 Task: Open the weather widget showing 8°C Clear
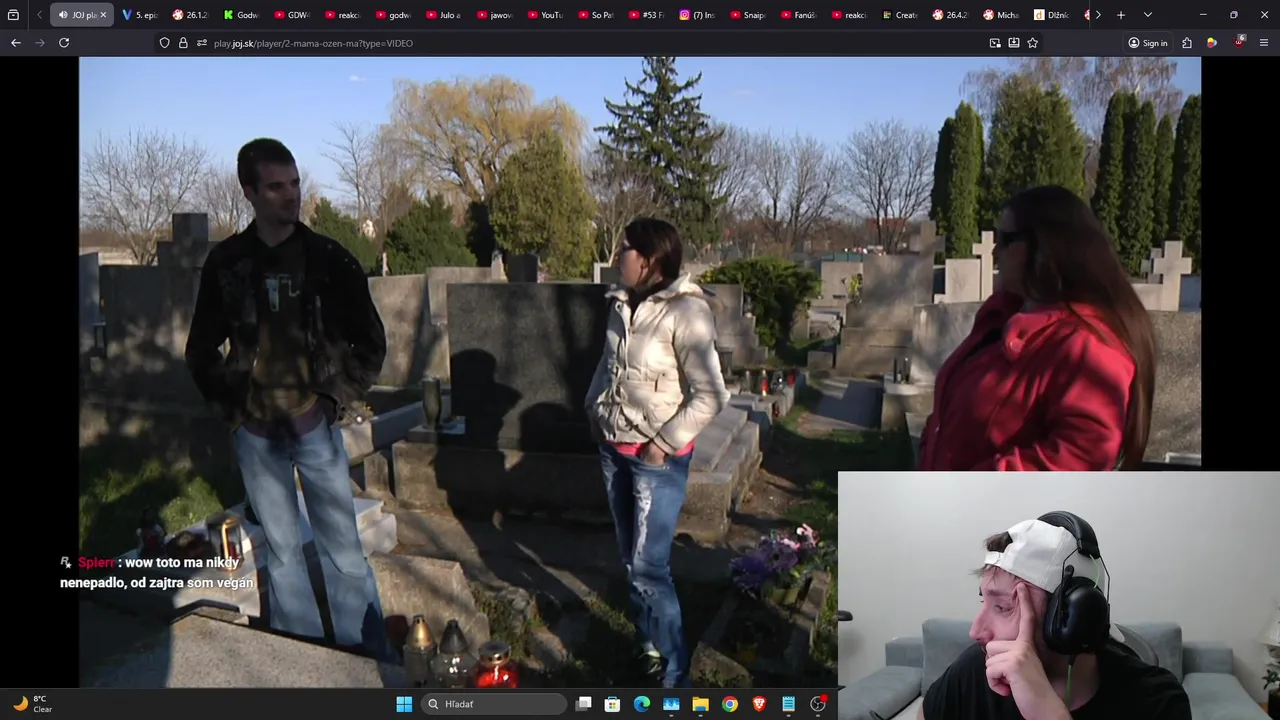coord(32,704)
